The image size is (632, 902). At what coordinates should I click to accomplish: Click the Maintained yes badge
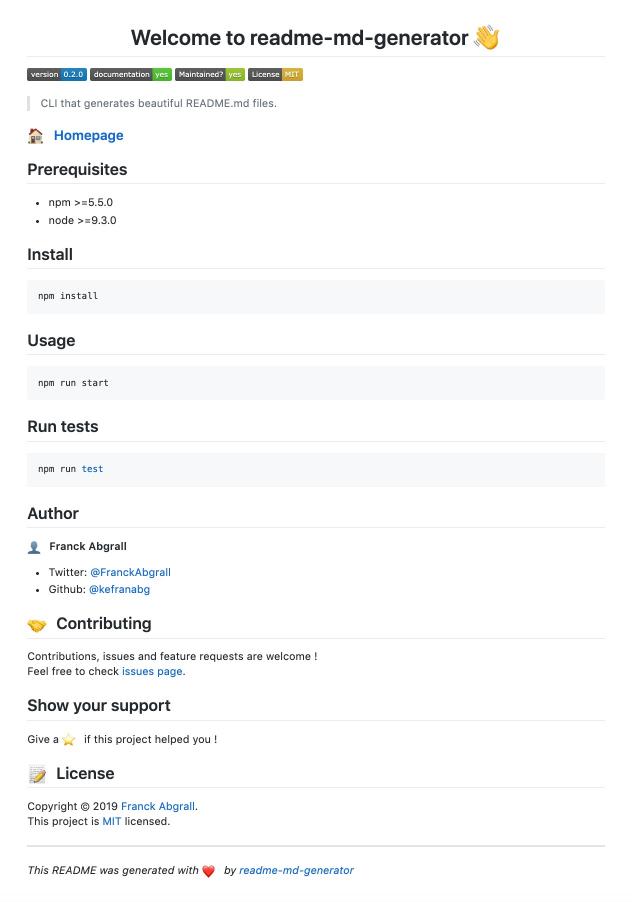209,74
